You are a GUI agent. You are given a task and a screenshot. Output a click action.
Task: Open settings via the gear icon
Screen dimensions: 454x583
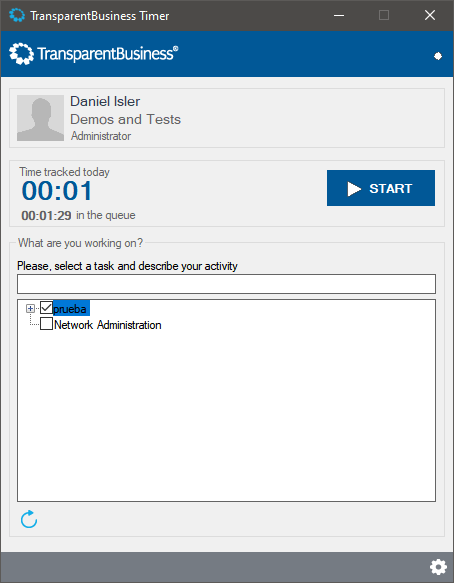(438, 567)
